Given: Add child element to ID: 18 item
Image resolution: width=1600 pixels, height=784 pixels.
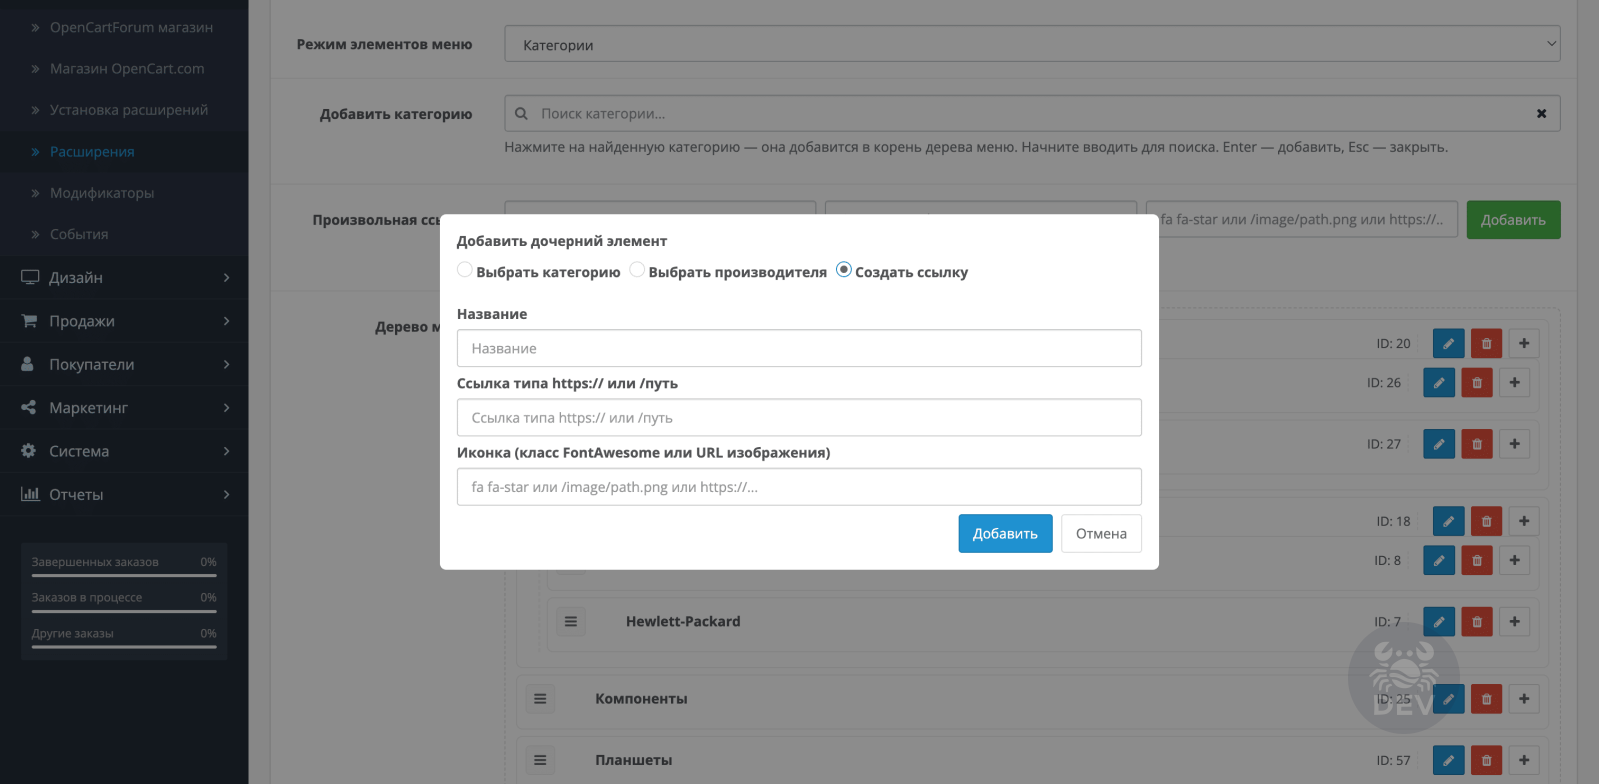Looking at the screenshot, I should 1524,520.
